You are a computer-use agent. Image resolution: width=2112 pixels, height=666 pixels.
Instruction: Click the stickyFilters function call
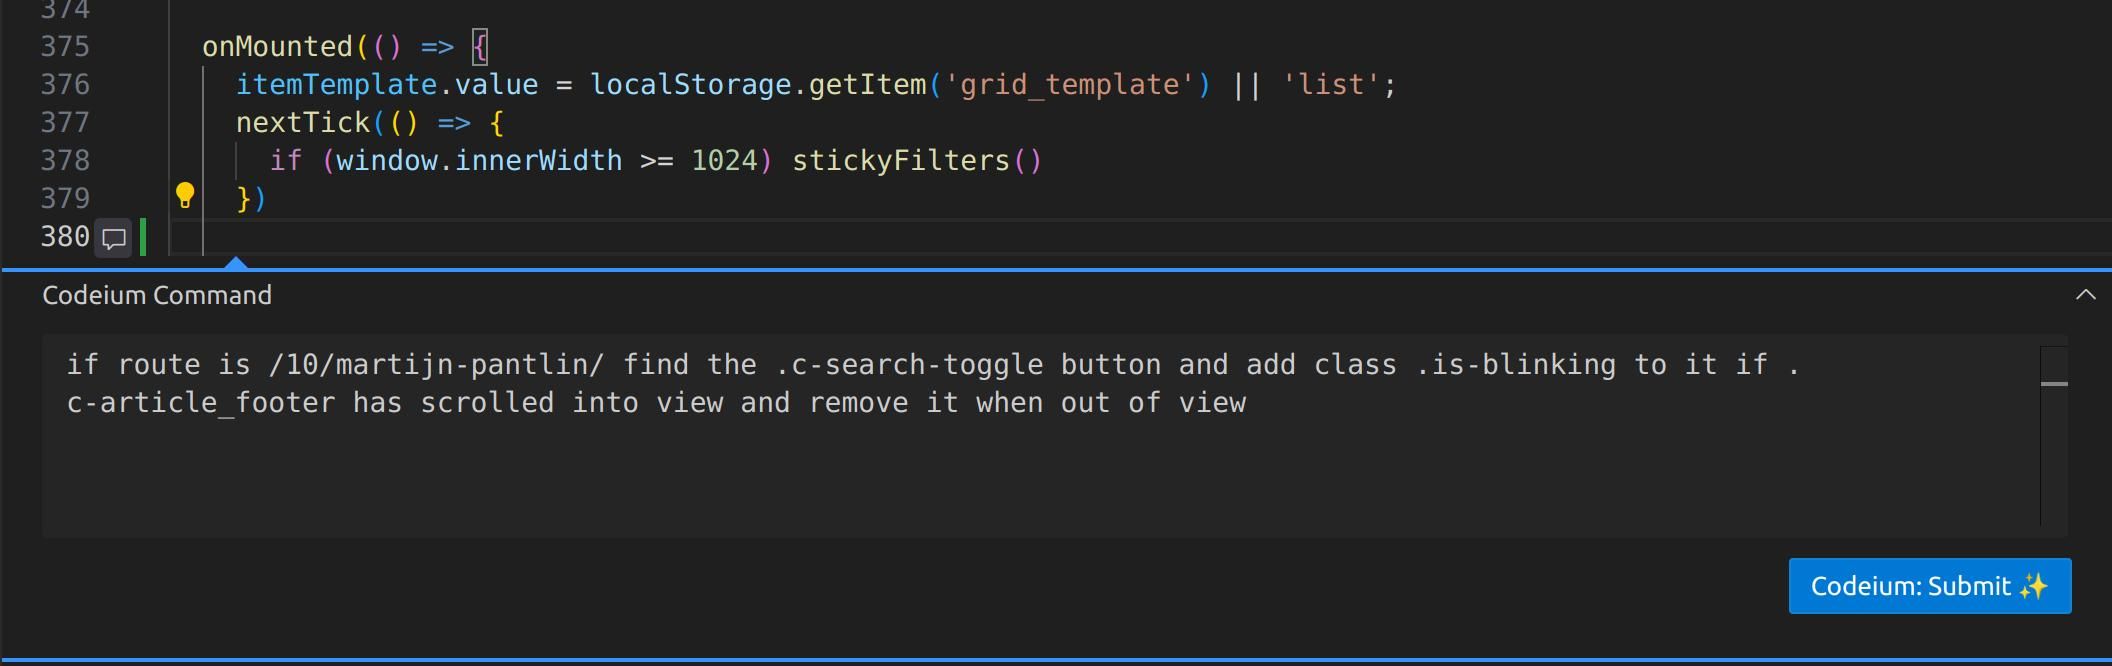click(900, 161)
